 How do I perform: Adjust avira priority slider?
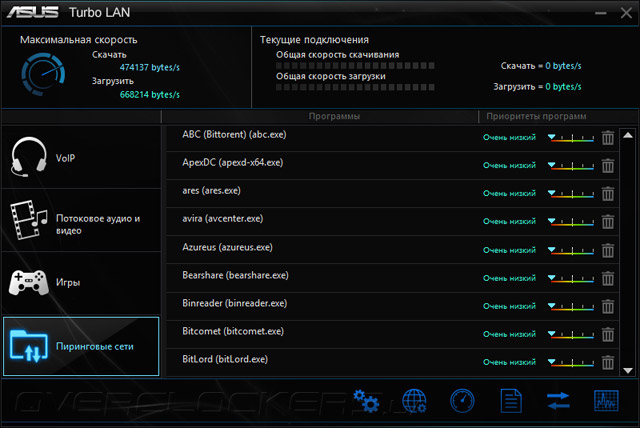point(571,222)
